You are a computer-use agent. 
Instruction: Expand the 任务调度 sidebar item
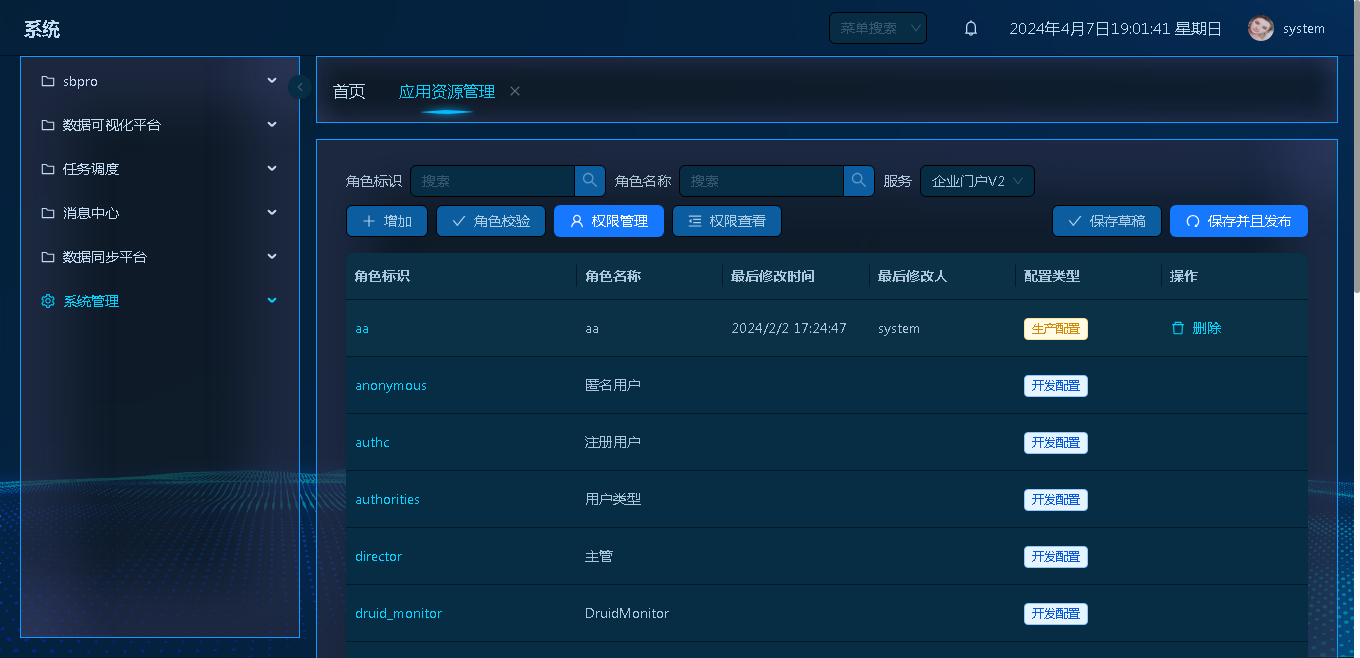click(x=159, y=169)
